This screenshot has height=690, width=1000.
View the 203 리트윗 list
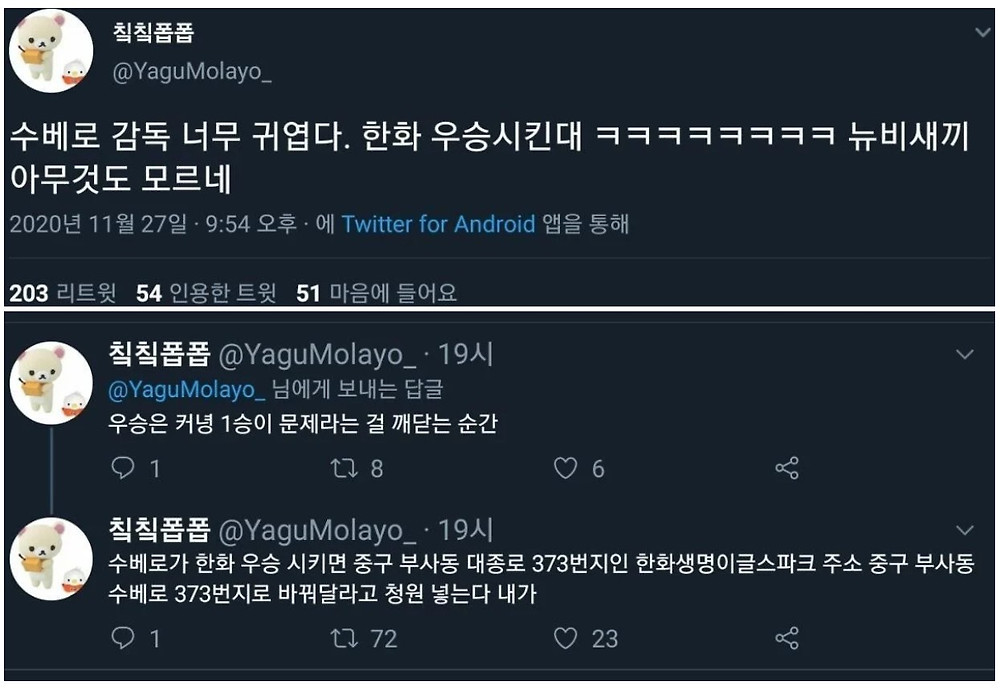[x=62, y=293]
